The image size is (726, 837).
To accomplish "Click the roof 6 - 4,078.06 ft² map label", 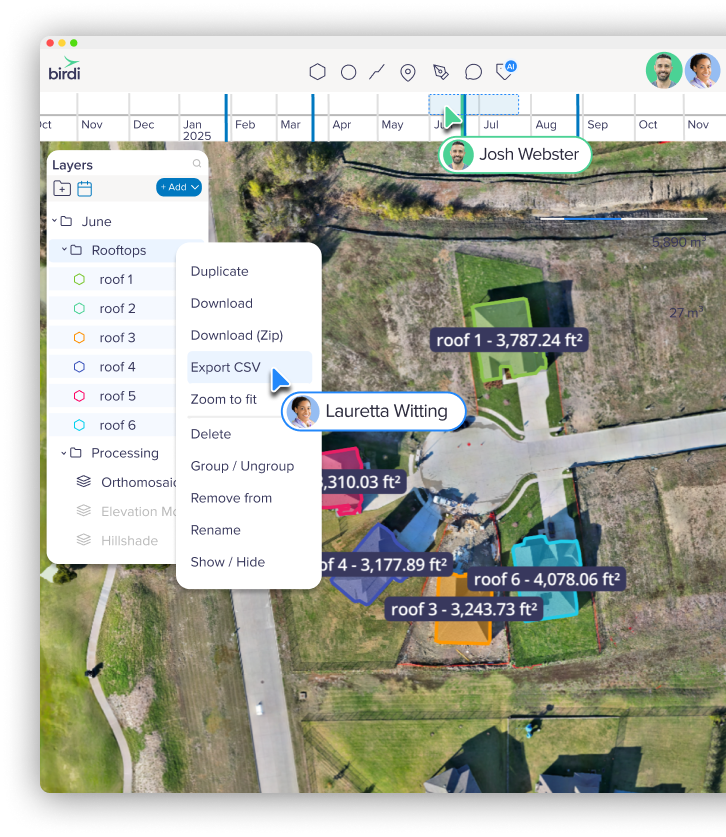I will (547, 579).
